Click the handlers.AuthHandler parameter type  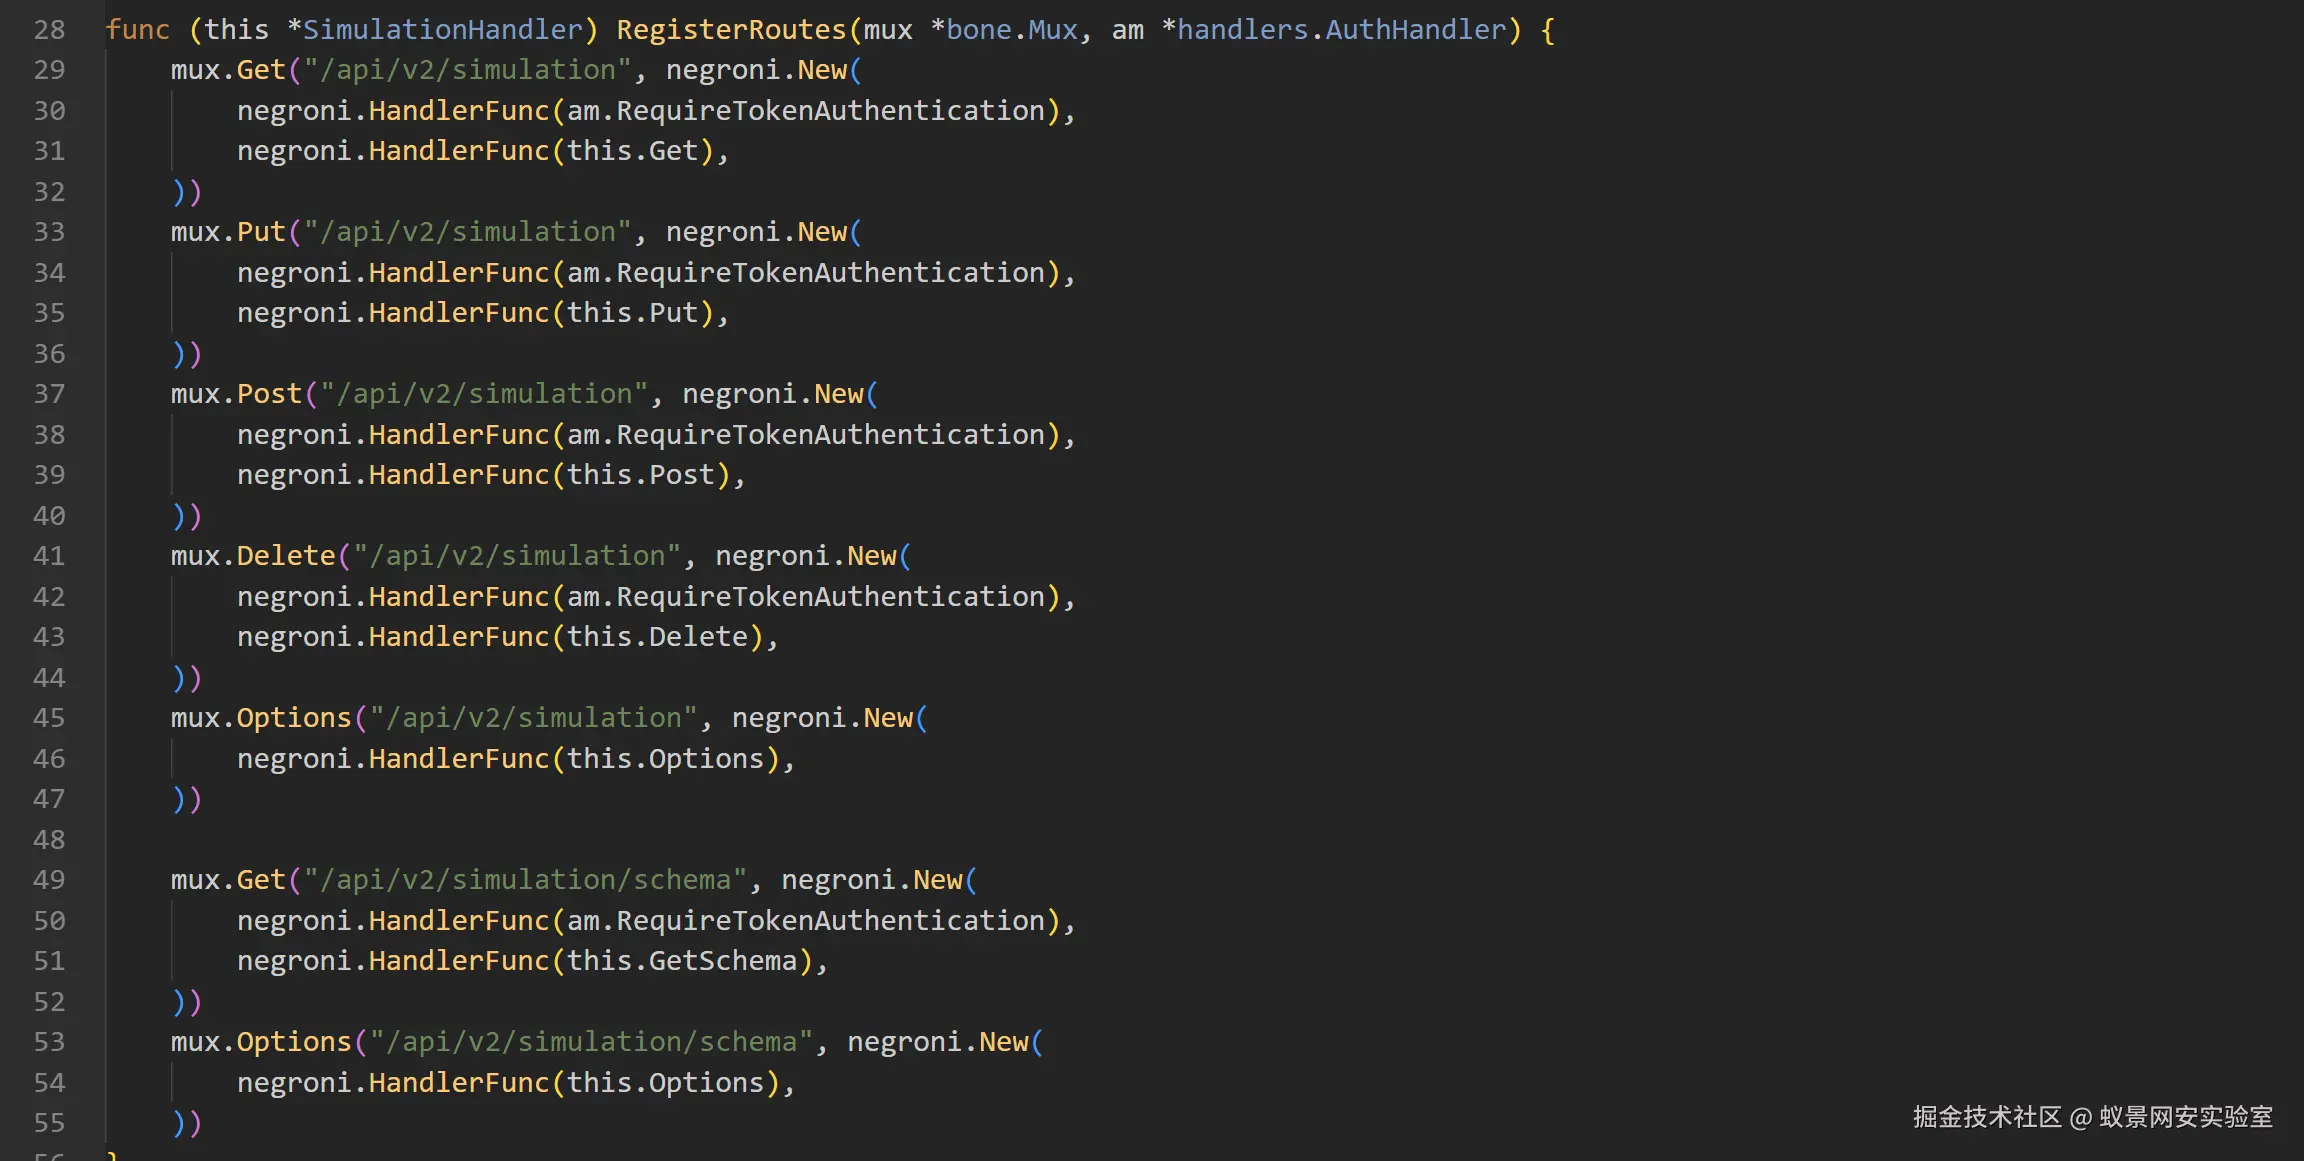1340,30
